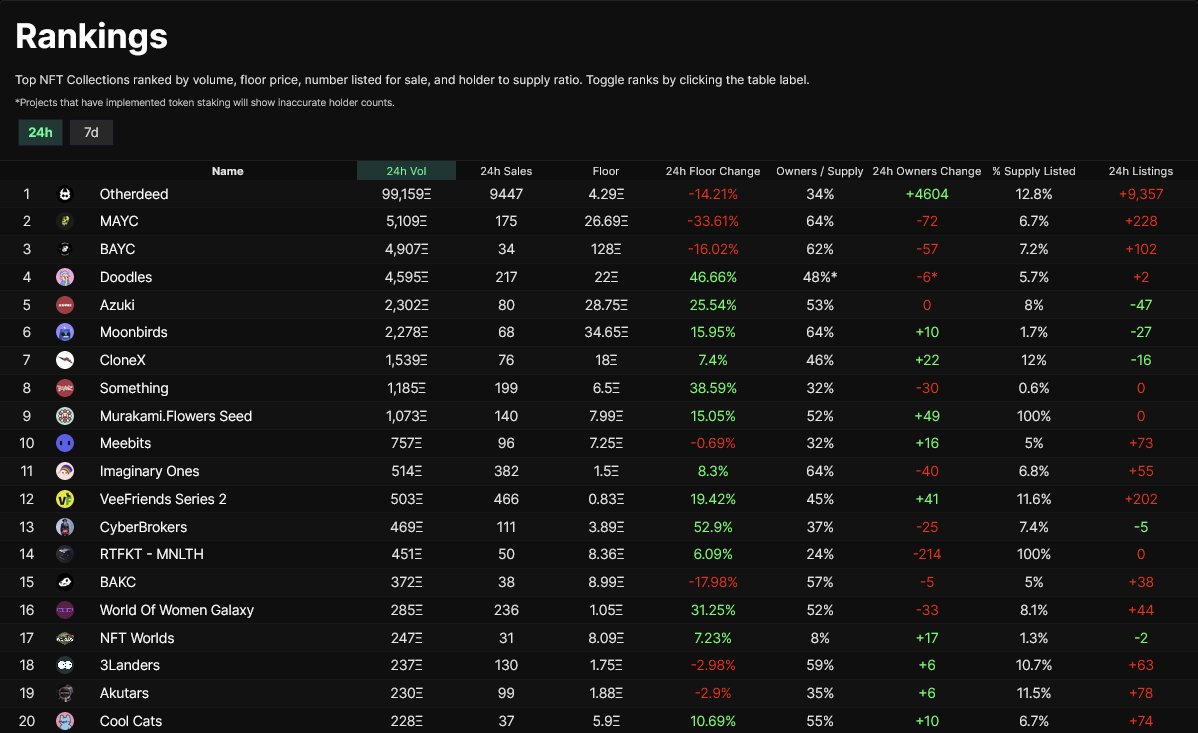
Task: Click CyberBrokers floor change 52.9%
Action: pyautogui.click(x=713, y=527)
